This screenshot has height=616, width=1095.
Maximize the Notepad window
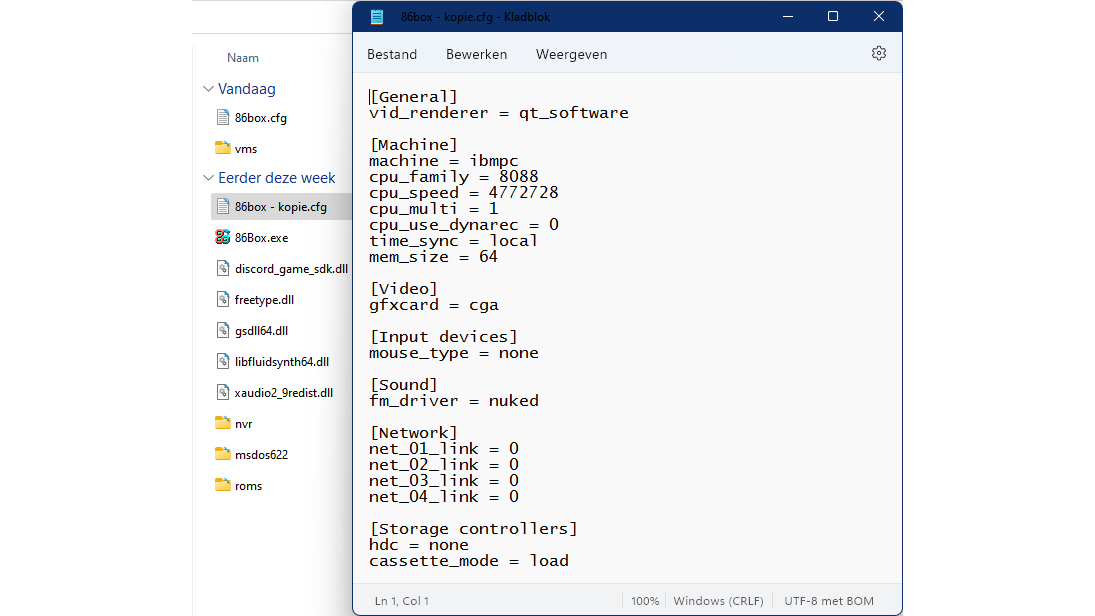pos(832,17)
